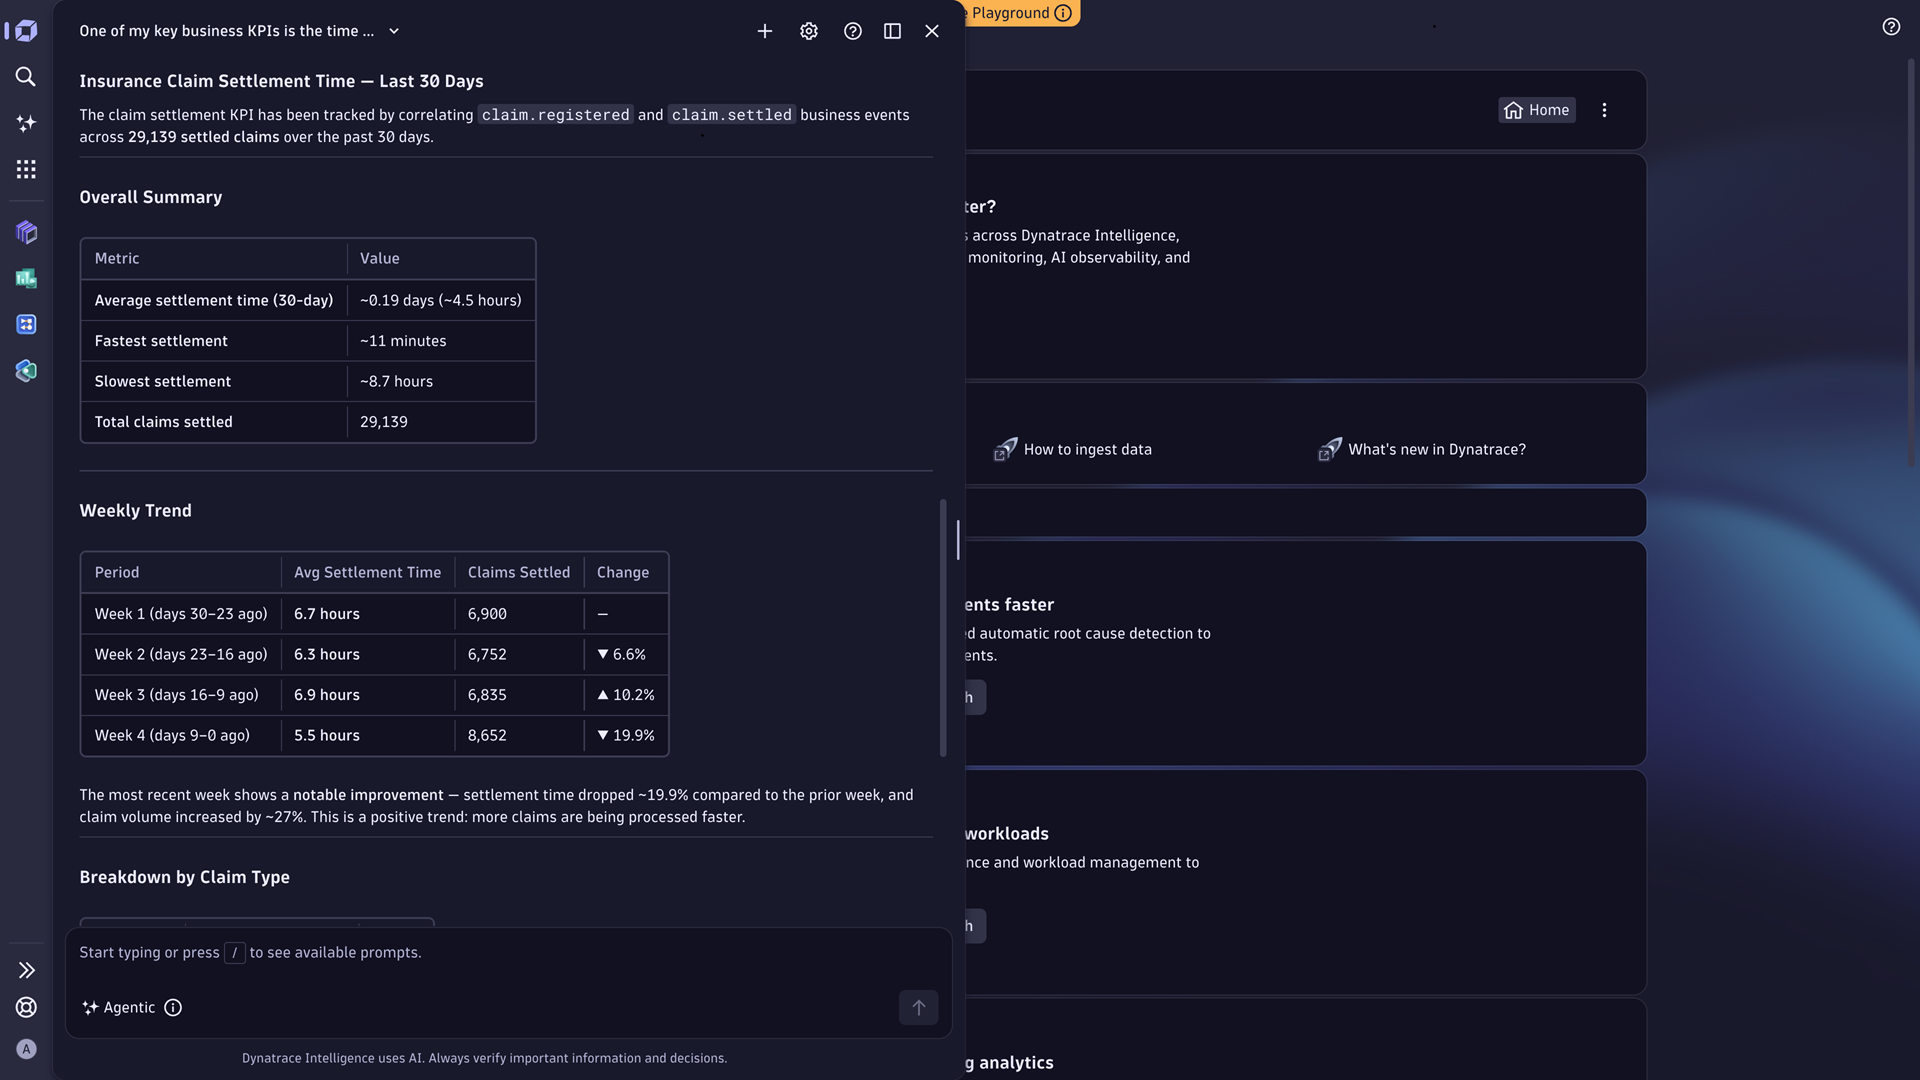Open the support lifebuoy icon
Screen dimensions: 1920x1080
coord(26,1008)
